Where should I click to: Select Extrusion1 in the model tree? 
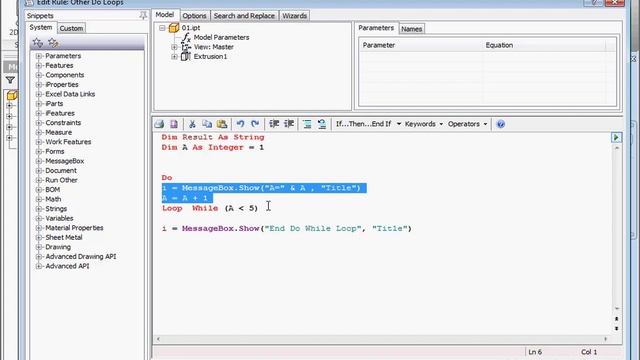click(x=210, y=56)
